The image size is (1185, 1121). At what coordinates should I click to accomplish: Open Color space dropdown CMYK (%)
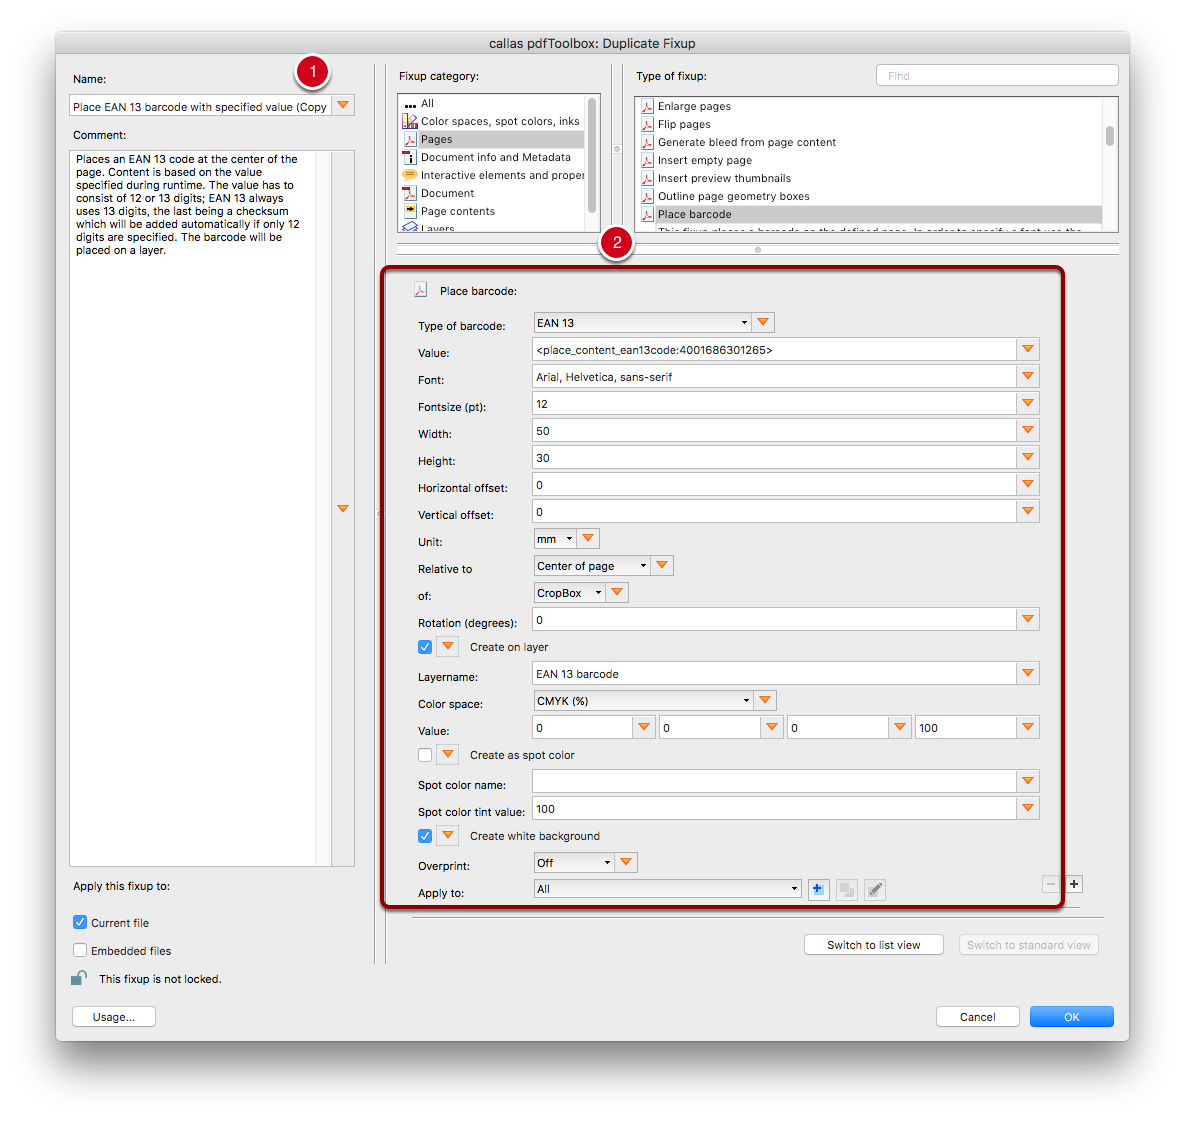pyautogui.click(x=643, y=701)
